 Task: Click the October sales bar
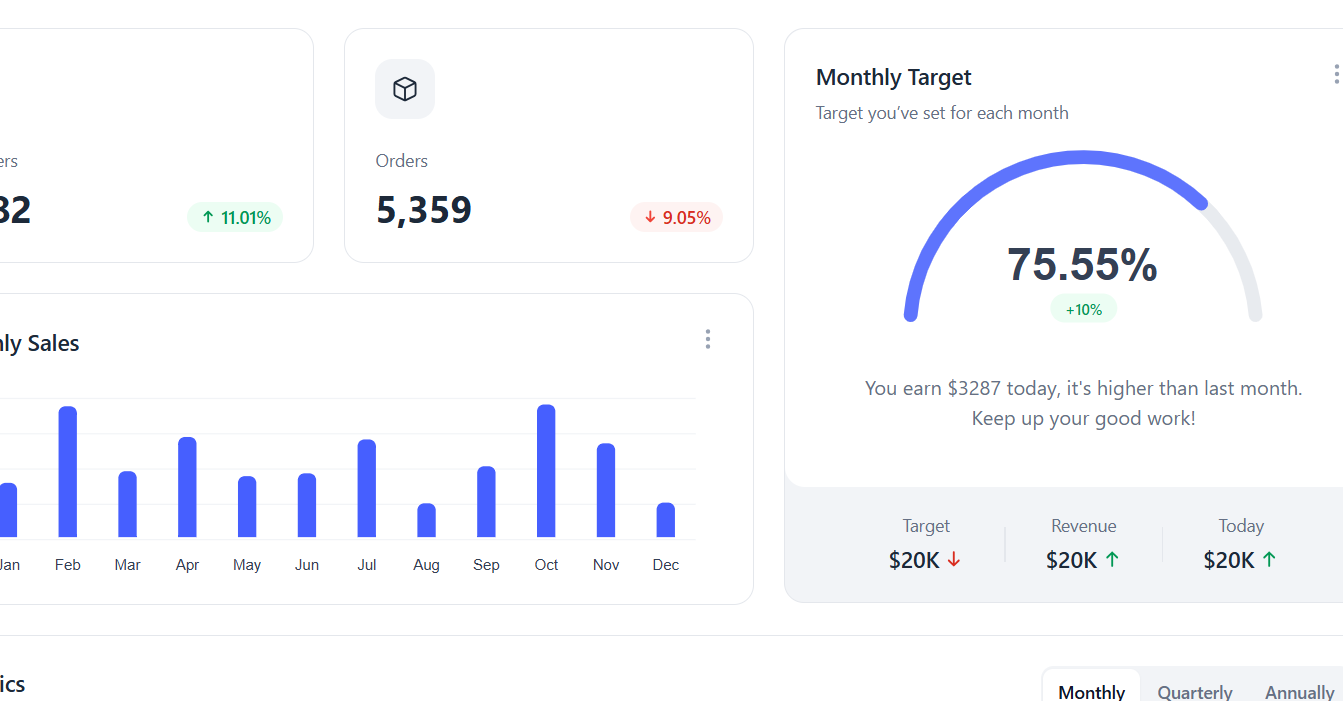pos(546,471)
